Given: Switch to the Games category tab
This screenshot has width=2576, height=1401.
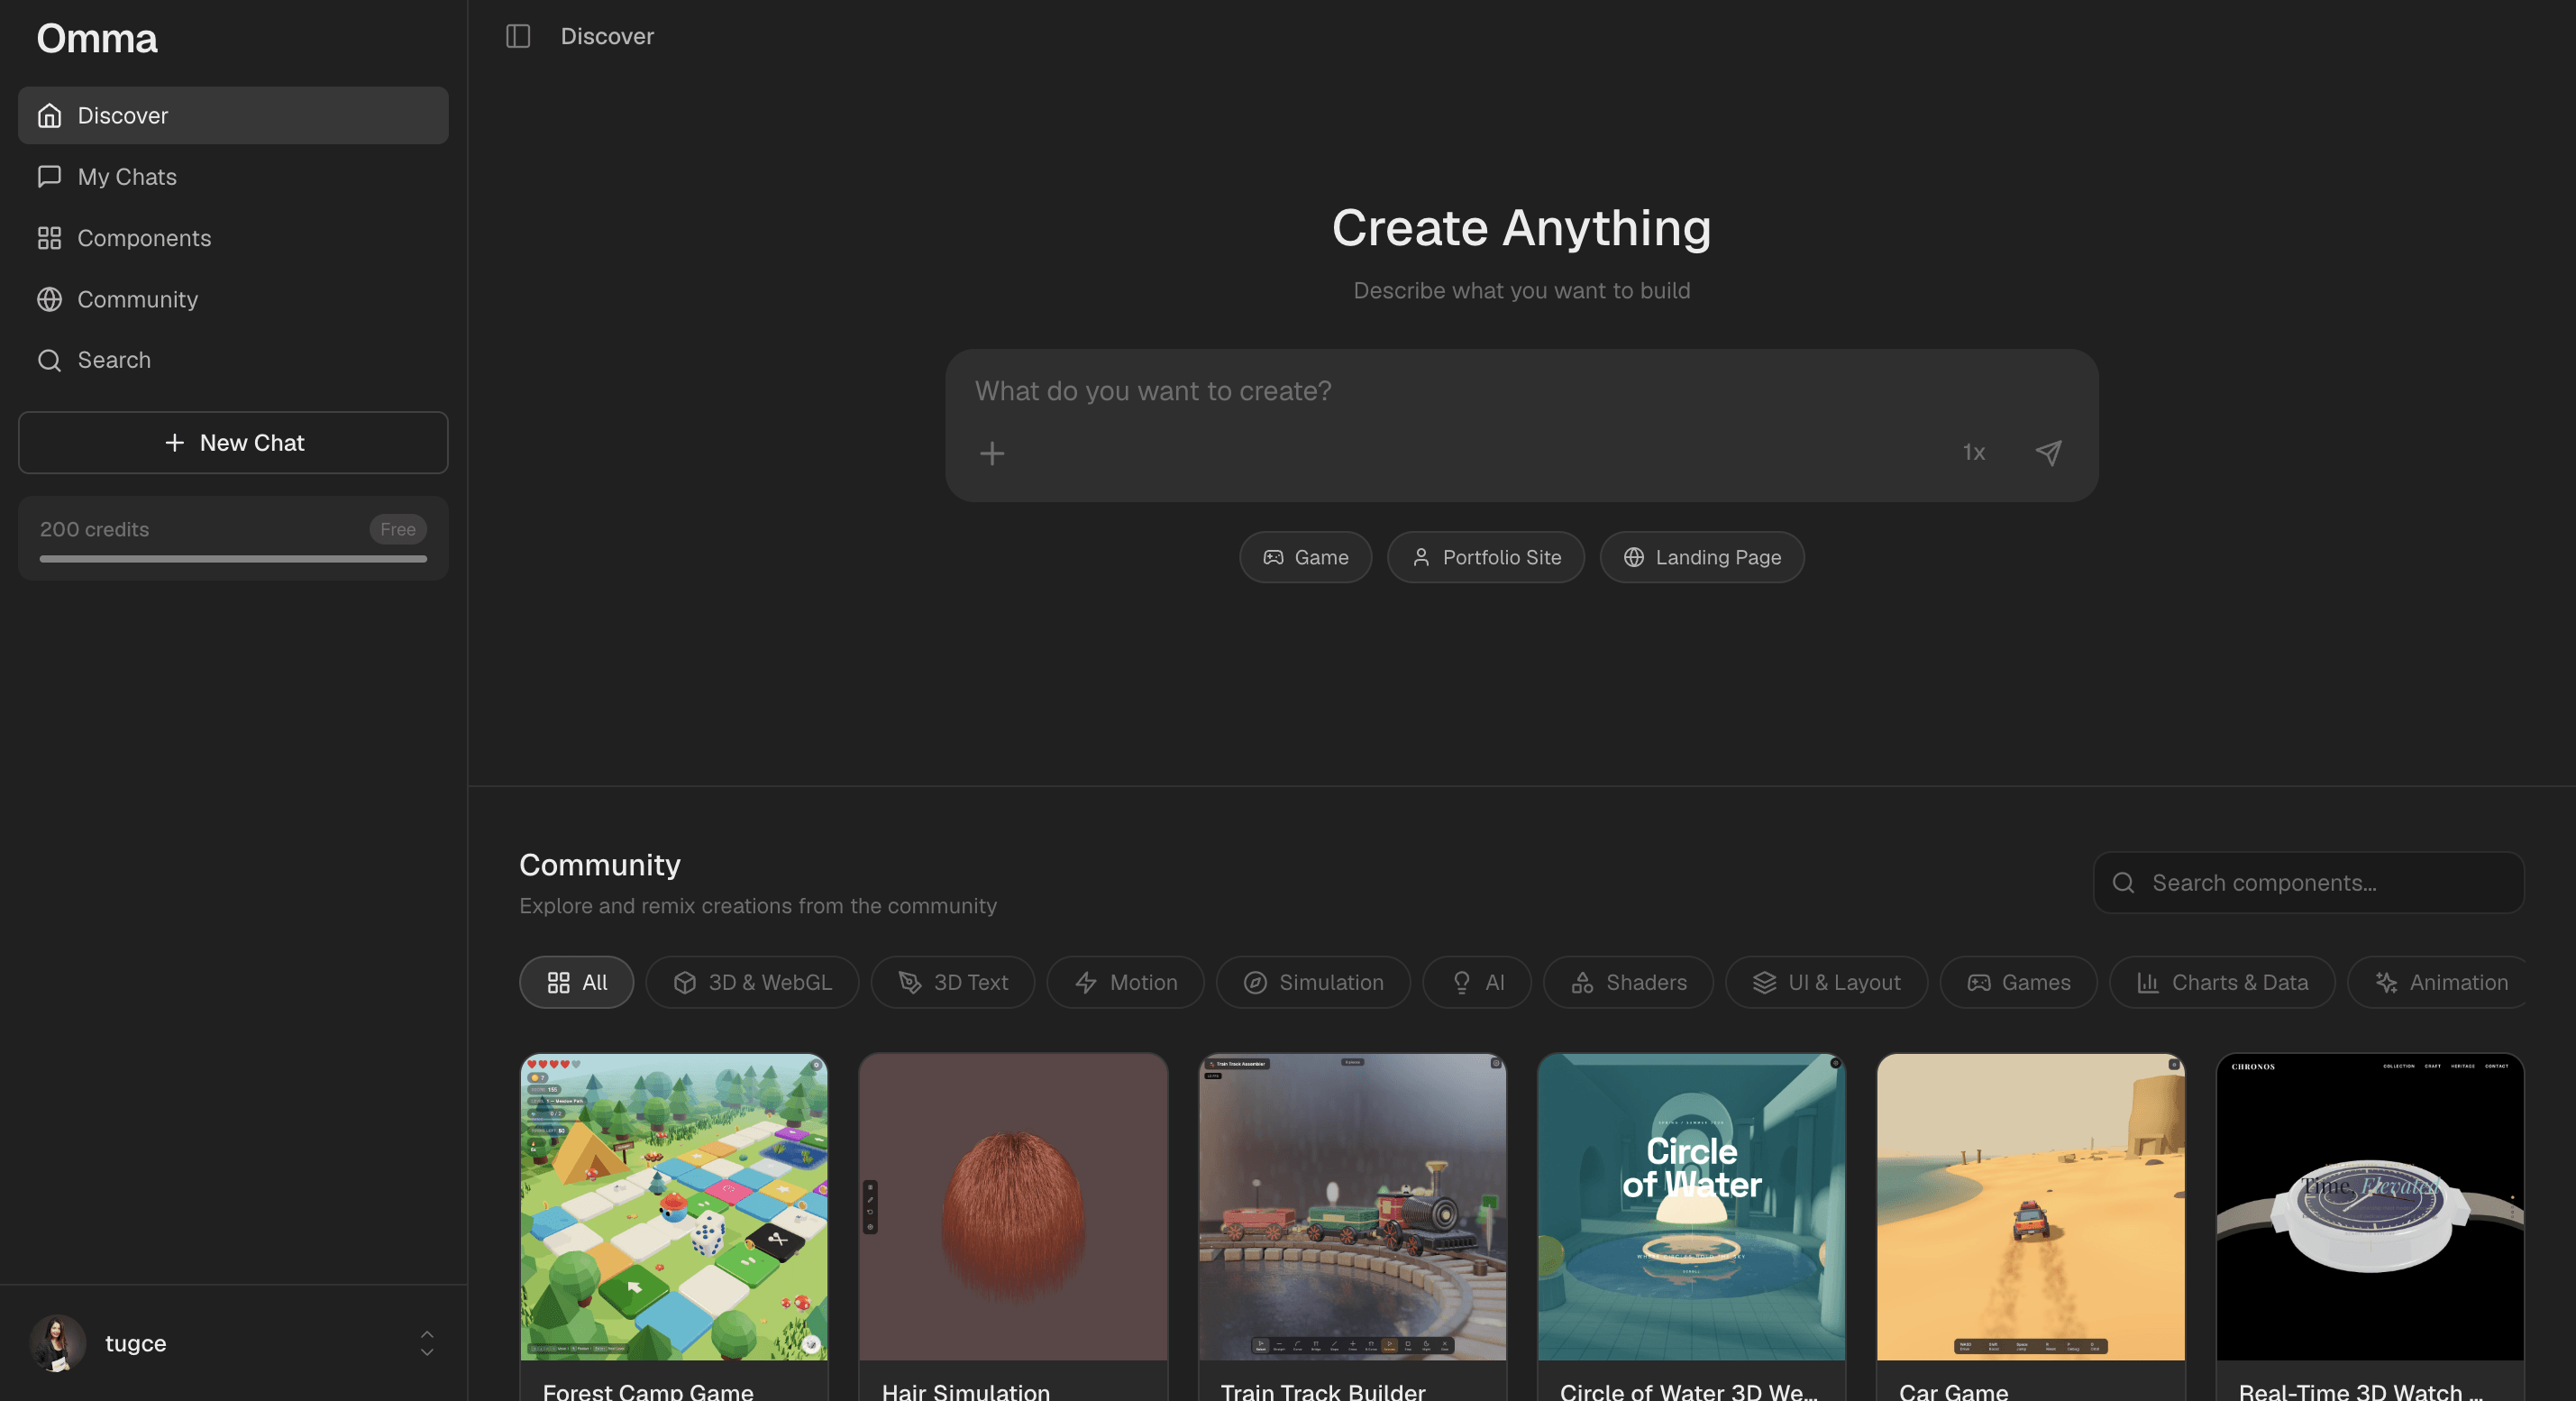Looking at the screenshot, I should coord(2018,982).
